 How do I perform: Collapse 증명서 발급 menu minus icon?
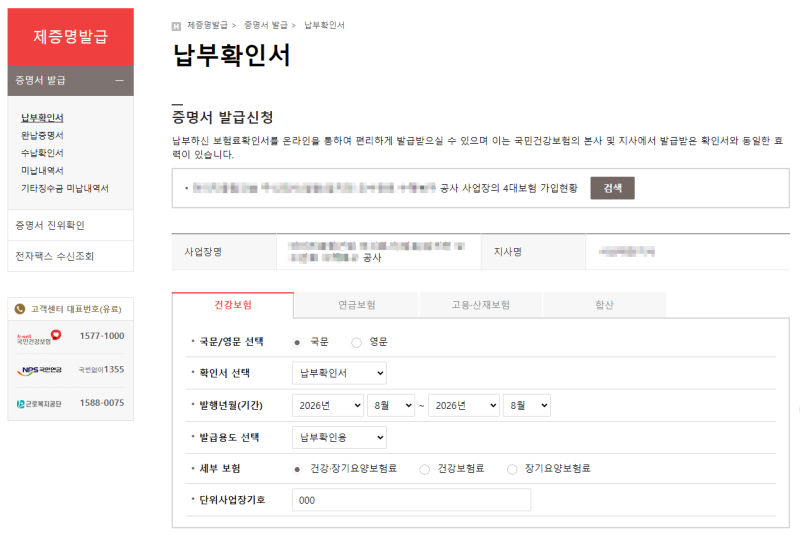pos(119,81)
